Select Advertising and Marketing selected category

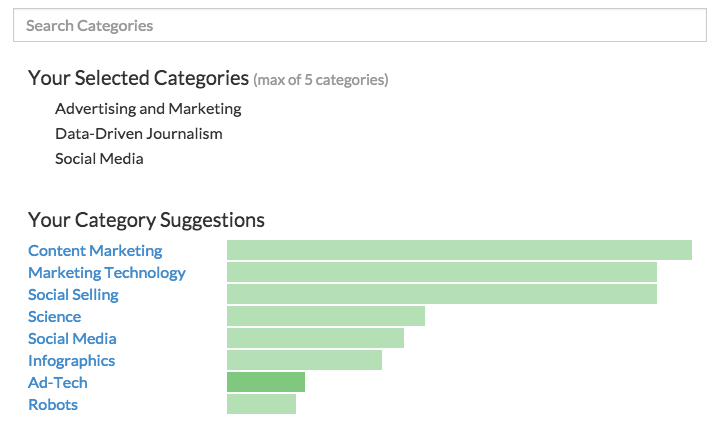click(x=148, y=108)
